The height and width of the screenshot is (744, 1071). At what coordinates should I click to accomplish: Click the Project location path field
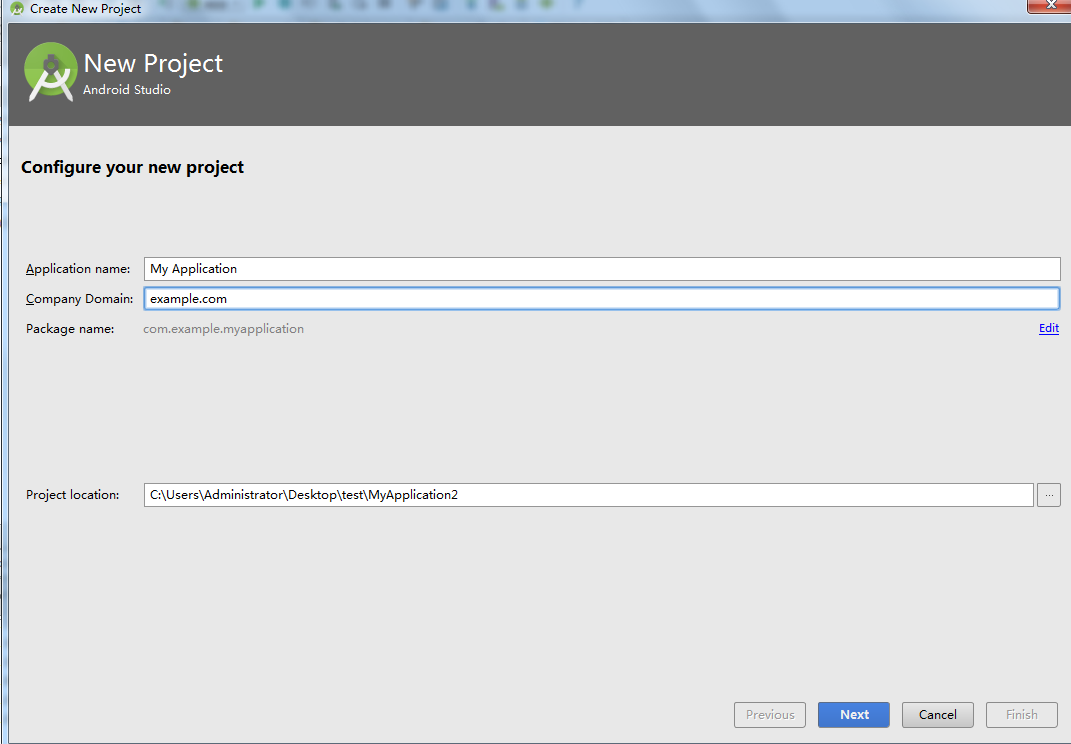(x=588, y=495)
